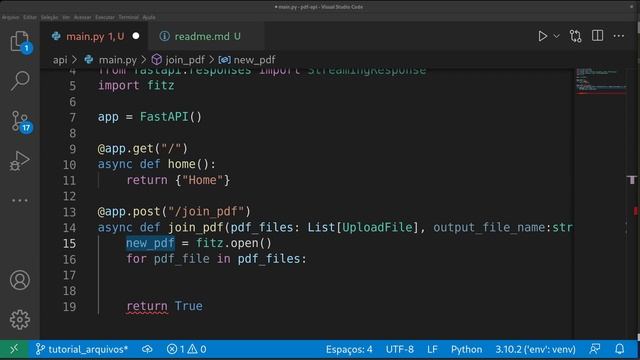Open the Accounts menu icon
Image resolution: width=640 pixels, height=360 pixels.
pos(20,280)
